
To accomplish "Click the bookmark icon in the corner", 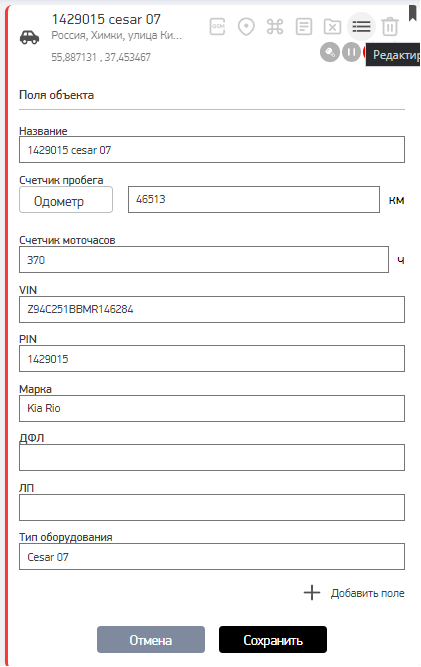I will (412, 13).
